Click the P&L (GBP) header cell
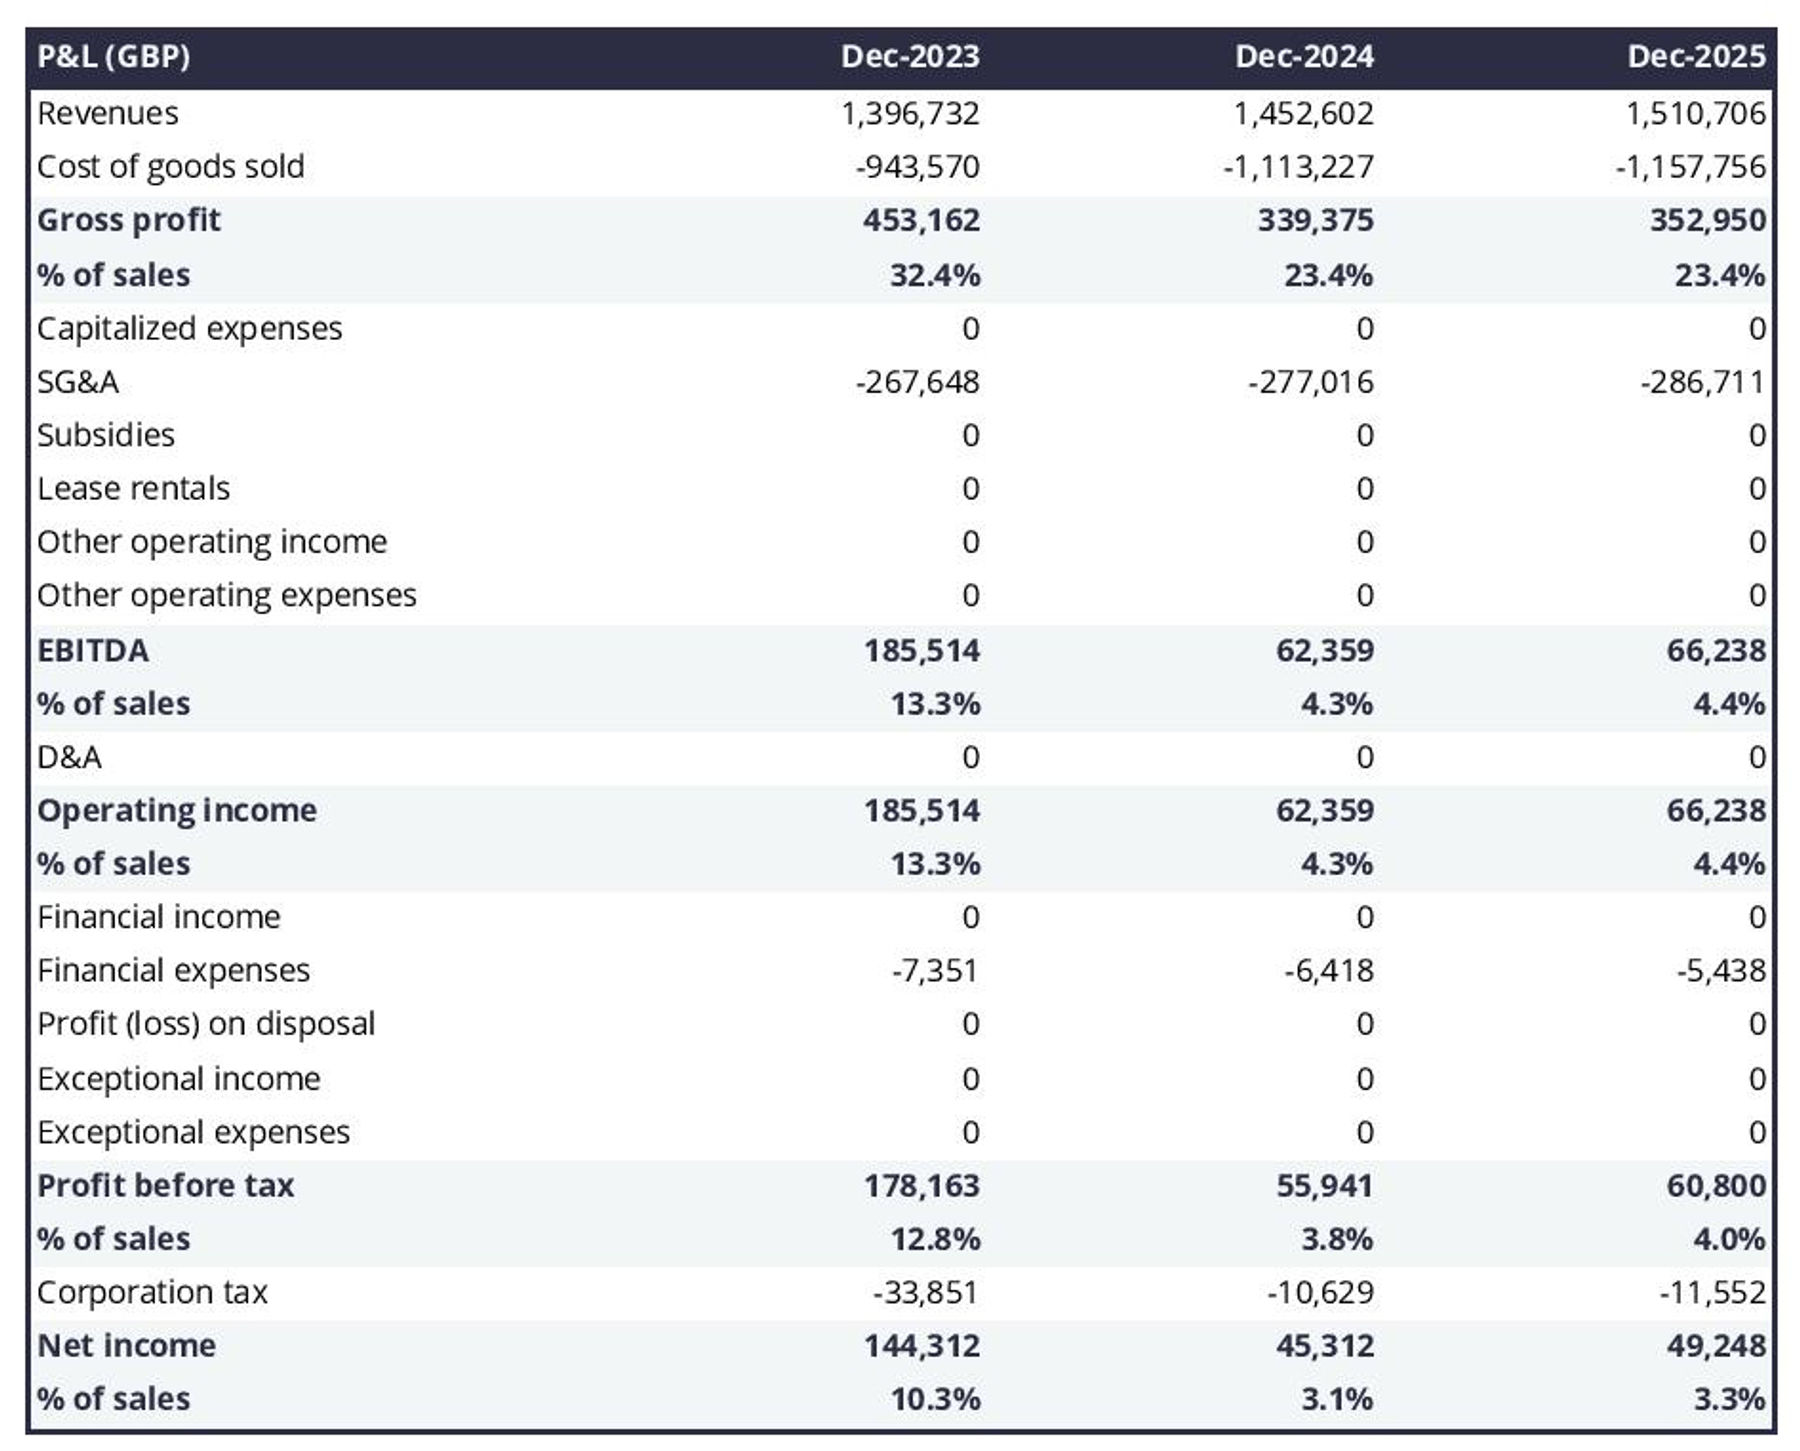This screenshot has height=1451, width=1800. coord(113,56)
